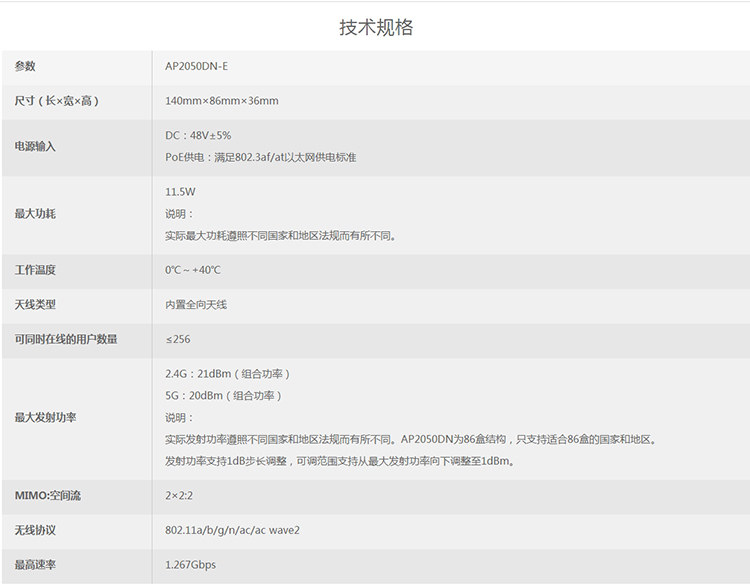The image size is (750, 587).
Task: Click the DC：48V±5% value
Action: tap(198, 135)
